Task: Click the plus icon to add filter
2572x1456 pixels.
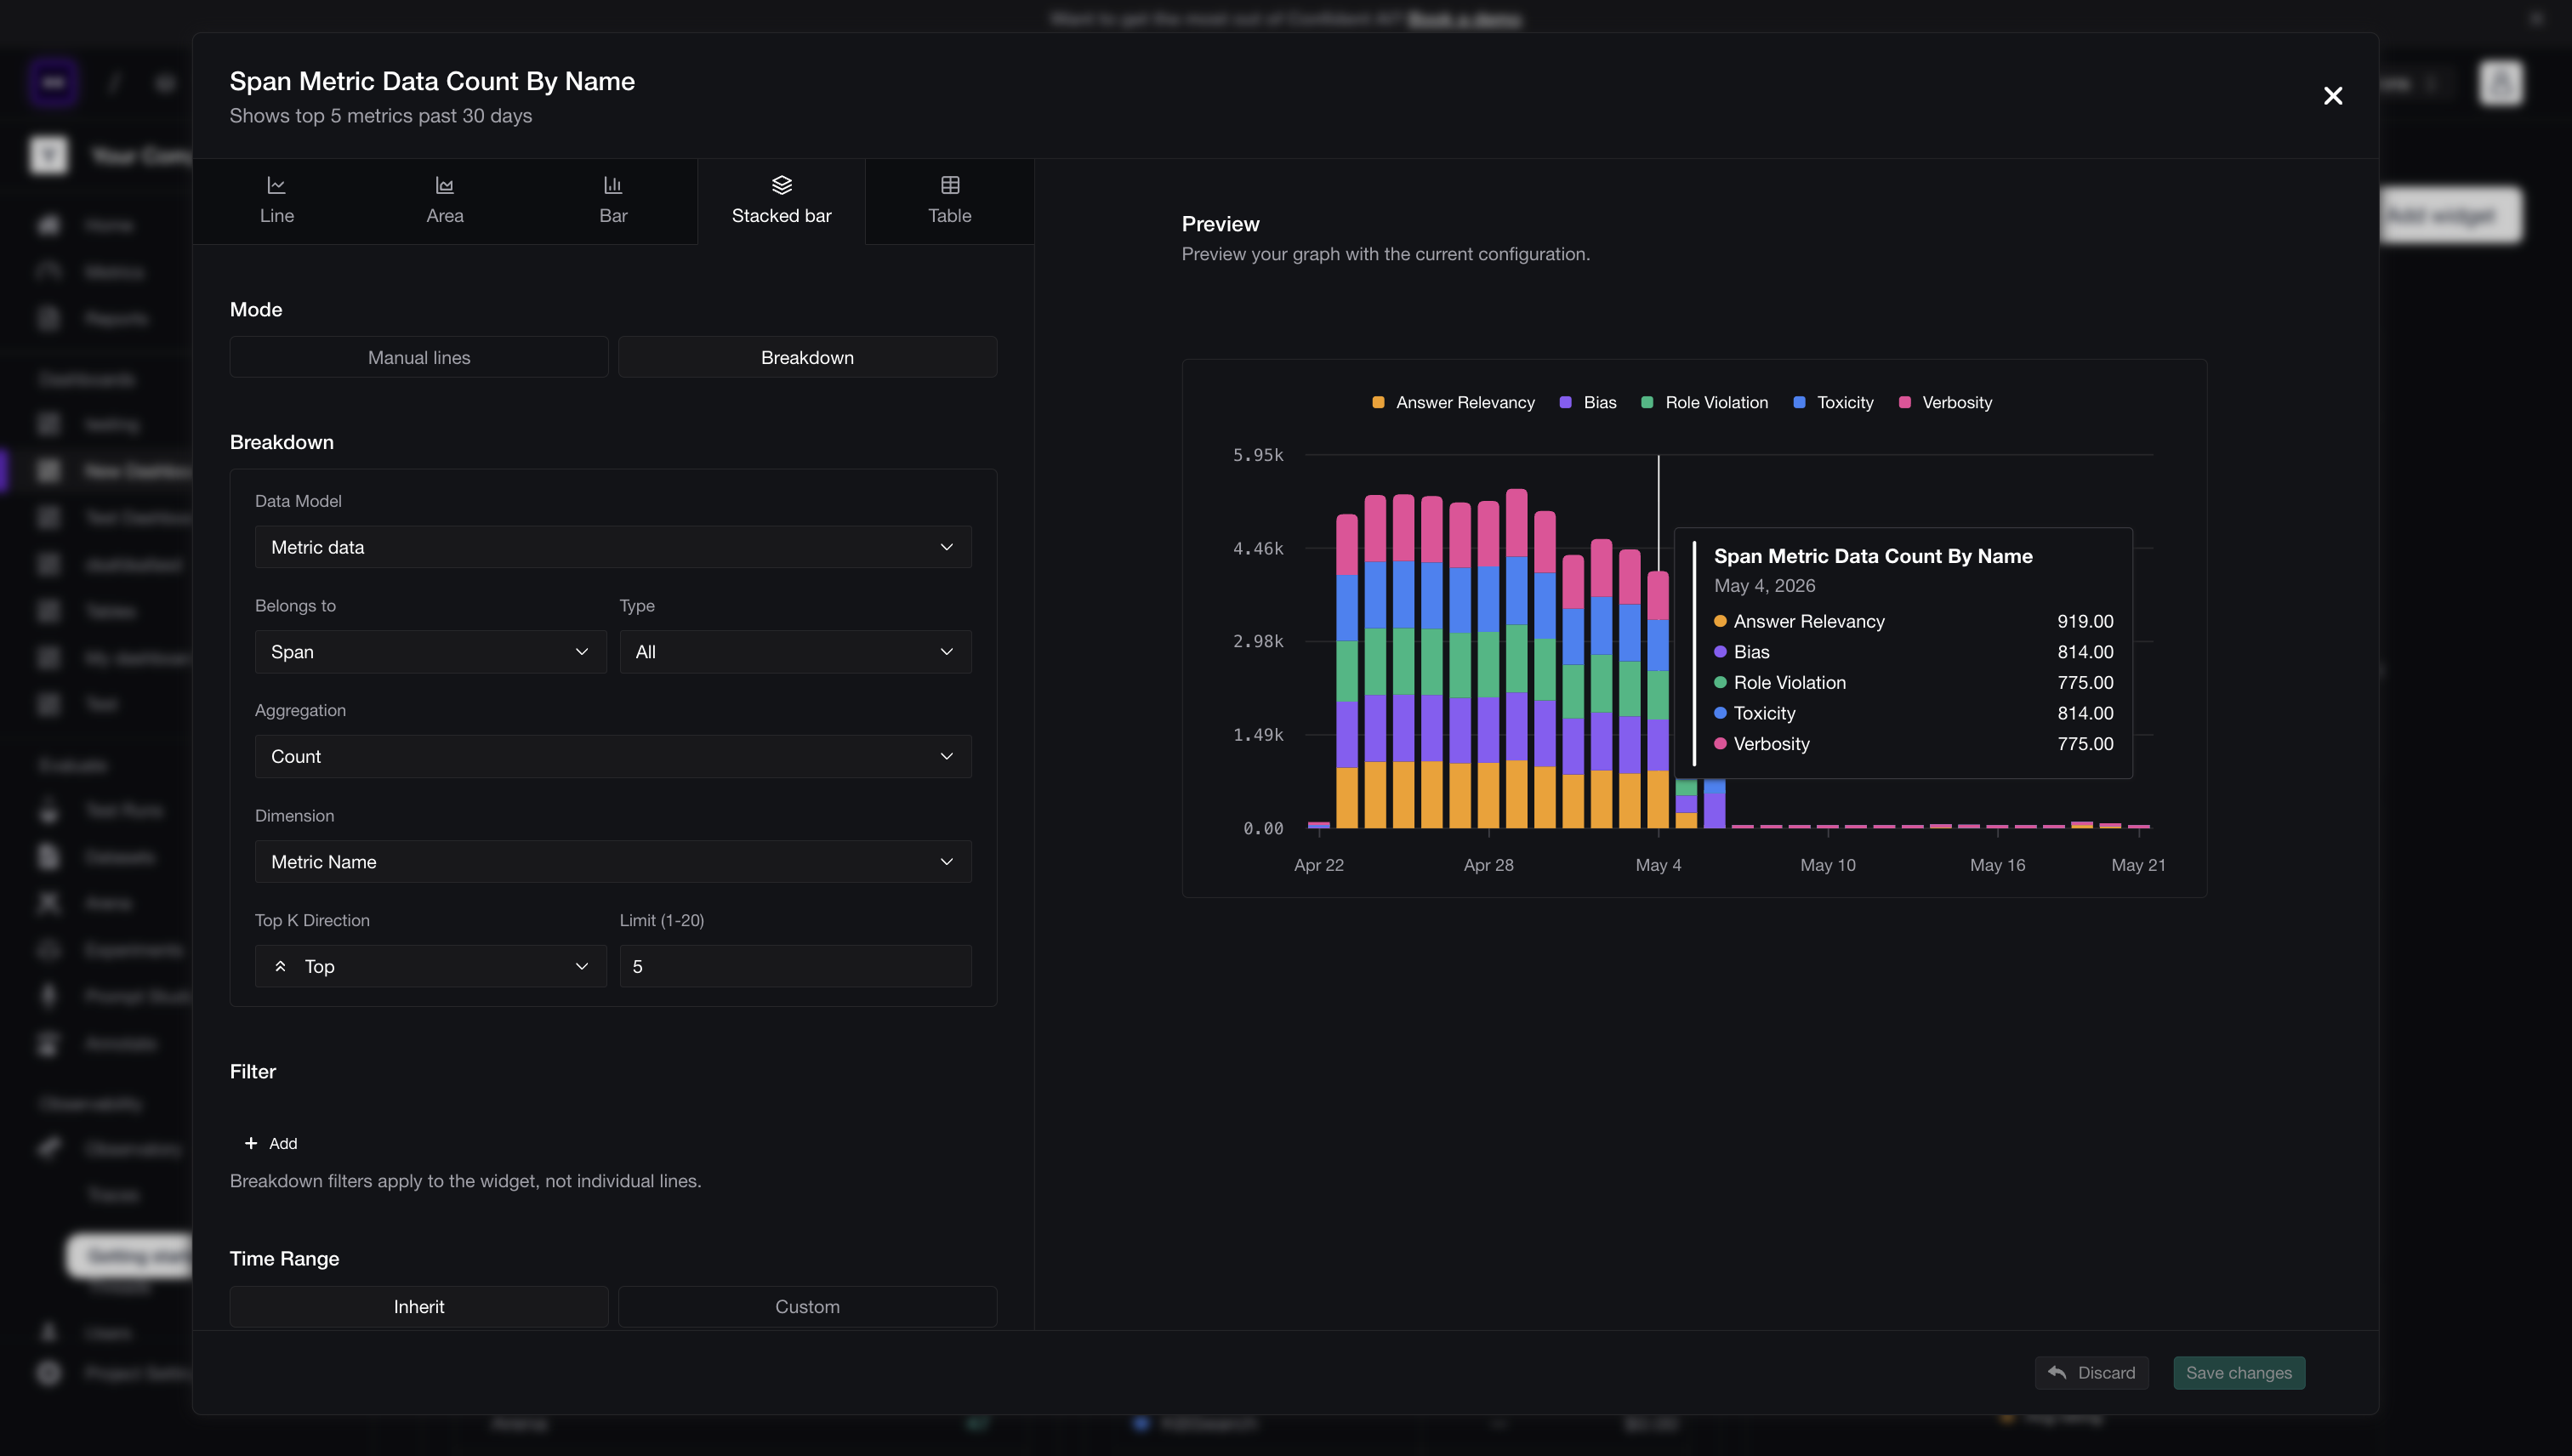Action: point(251,1143)
